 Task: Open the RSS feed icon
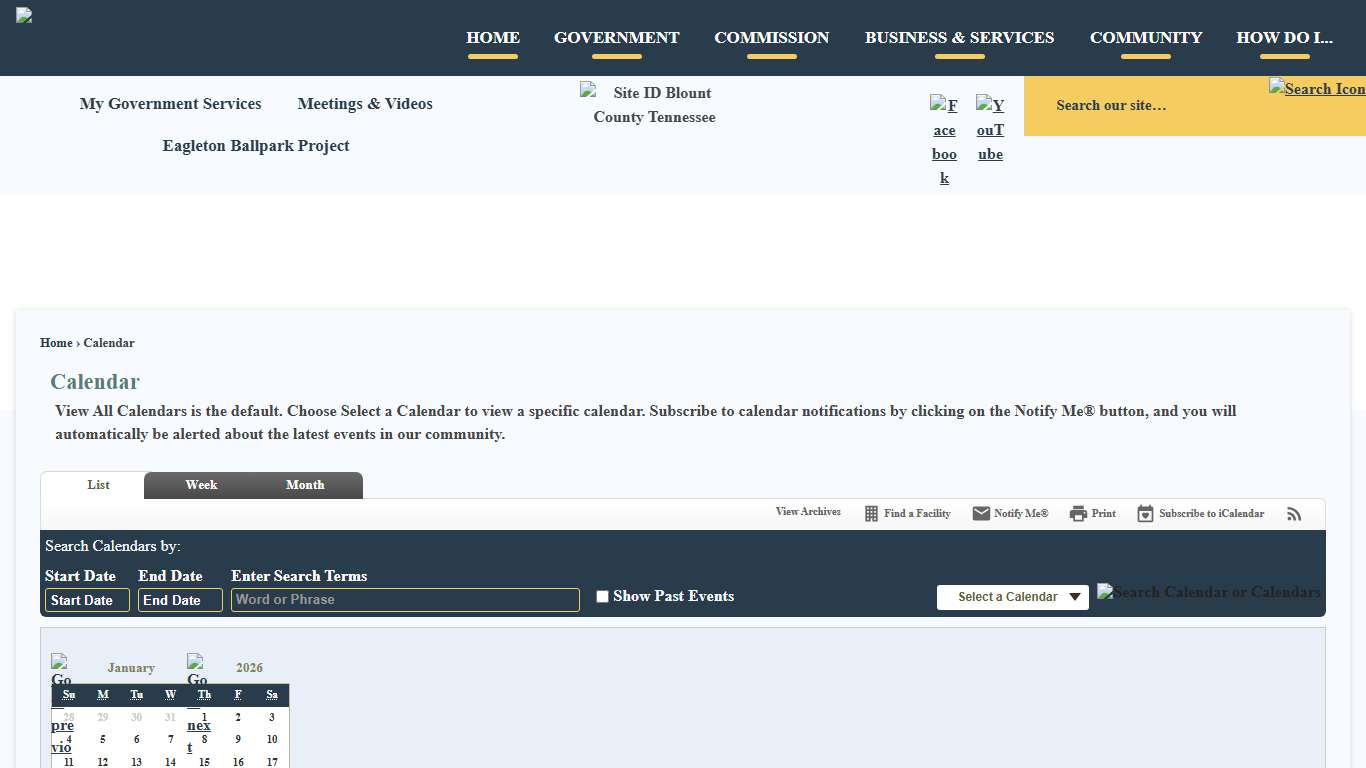1294,514
